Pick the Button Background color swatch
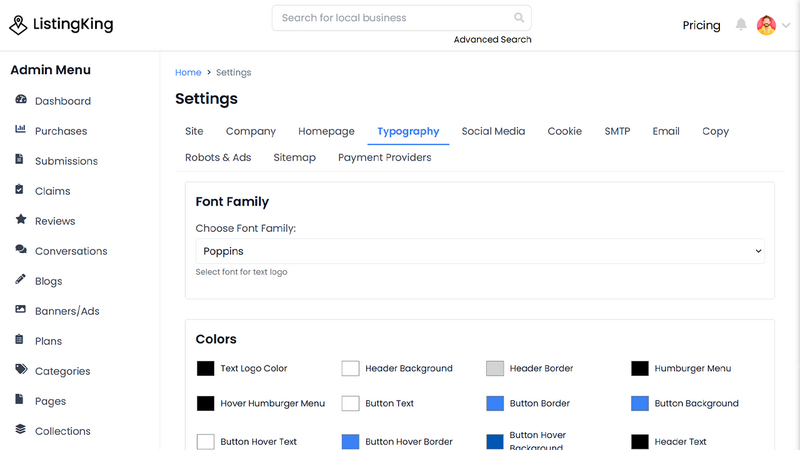Image resolution: width=800 pixels, height=450 pixels. [640, 404]
